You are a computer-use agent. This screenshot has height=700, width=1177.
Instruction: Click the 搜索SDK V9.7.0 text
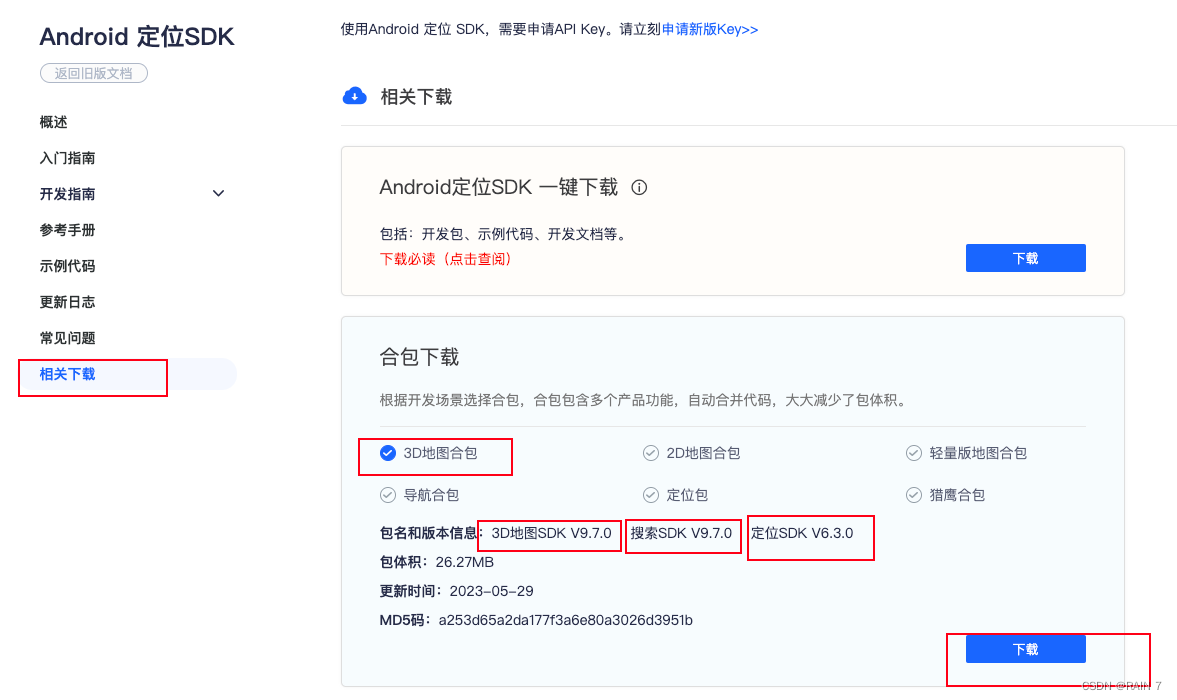[681, 533]
